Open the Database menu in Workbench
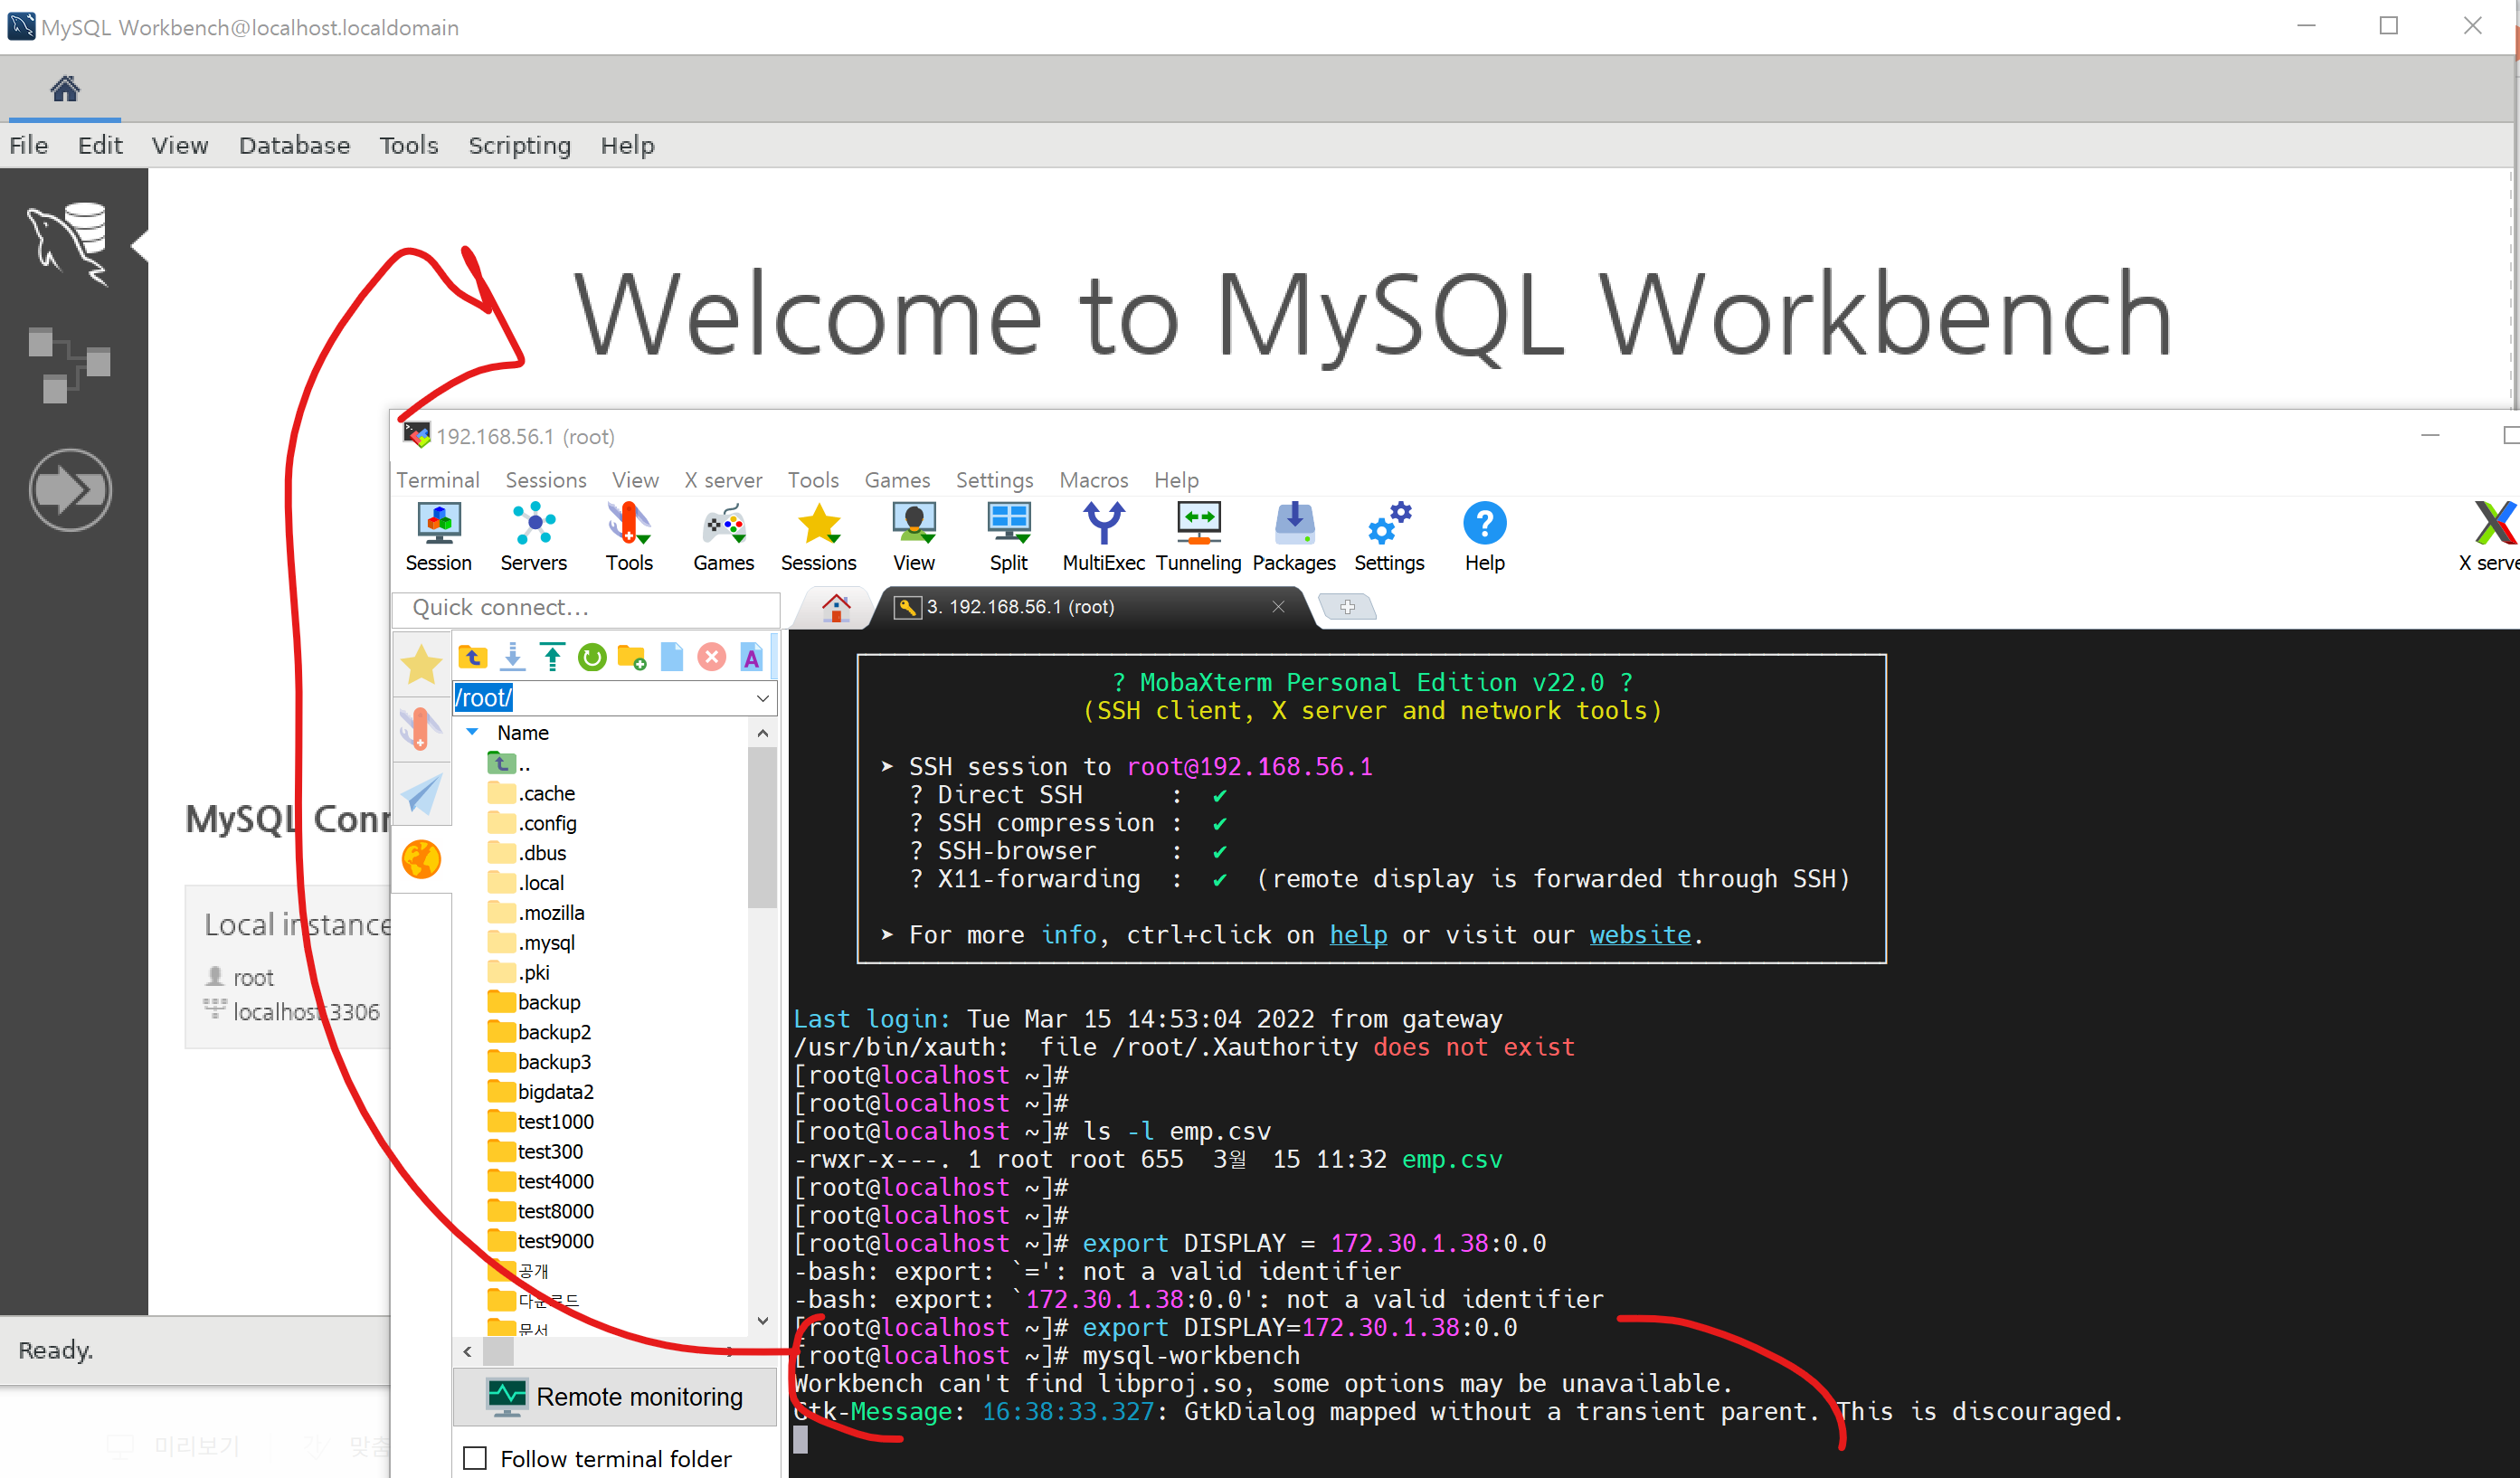2520x1478 pixels. tap(294, 145)
